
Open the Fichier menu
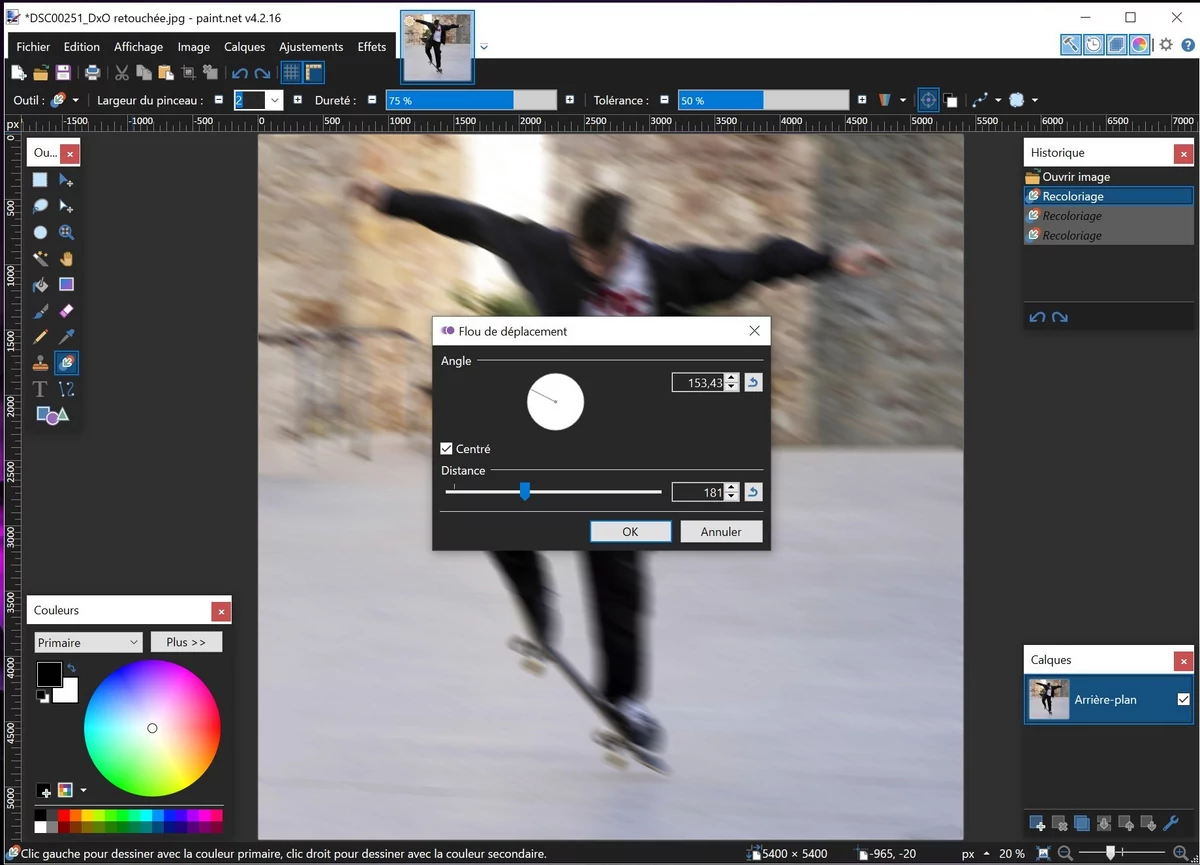point(33,47)
